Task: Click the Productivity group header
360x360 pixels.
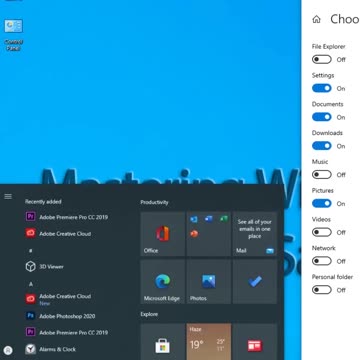Action: click(154, 202)
